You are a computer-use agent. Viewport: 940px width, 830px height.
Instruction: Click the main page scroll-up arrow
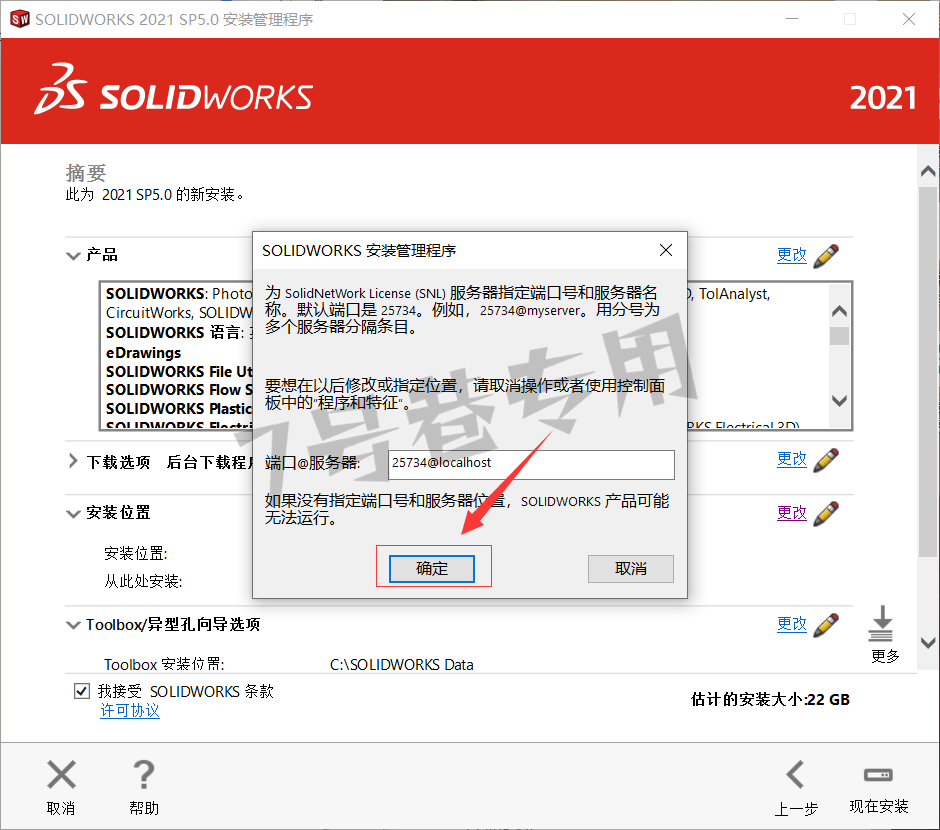click(x=928, y=171)
